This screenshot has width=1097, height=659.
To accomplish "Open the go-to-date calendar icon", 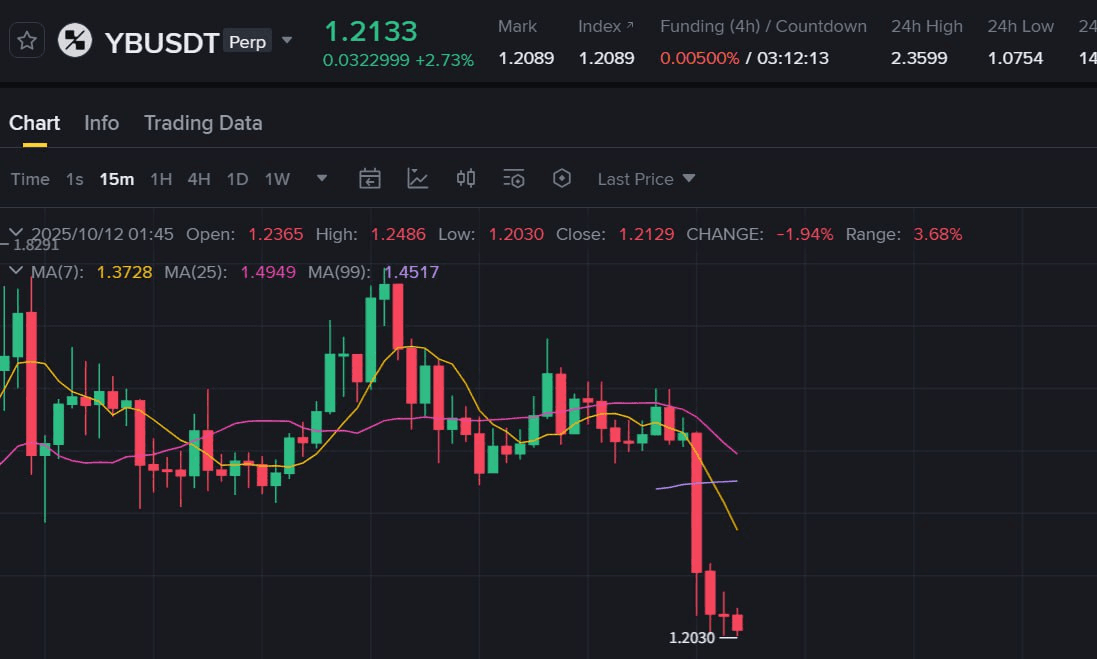I will click(370, 179).
